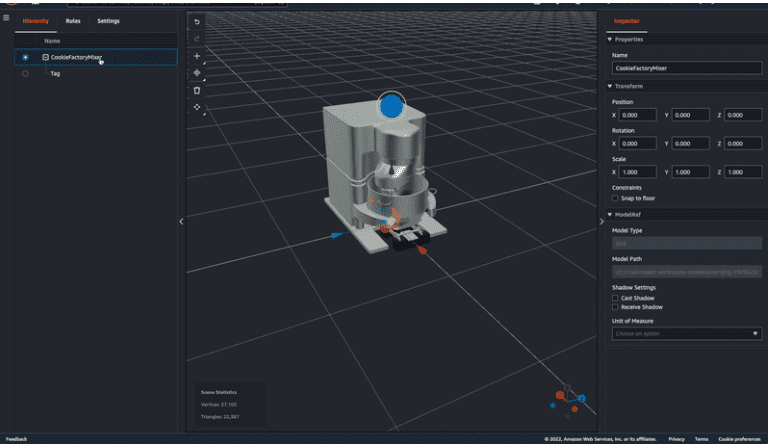Viewport: 771px width, 448px height.
Task: Click Position Z value field
Action: coord(743,115)
